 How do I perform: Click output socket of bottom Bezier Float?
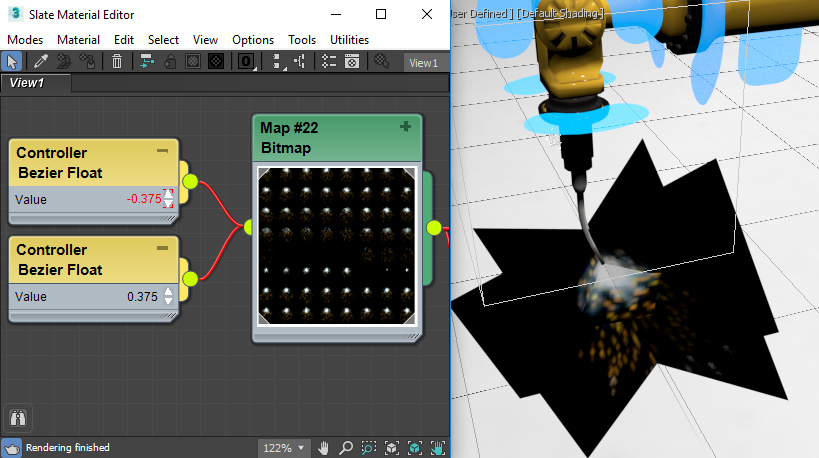[190, 279]
